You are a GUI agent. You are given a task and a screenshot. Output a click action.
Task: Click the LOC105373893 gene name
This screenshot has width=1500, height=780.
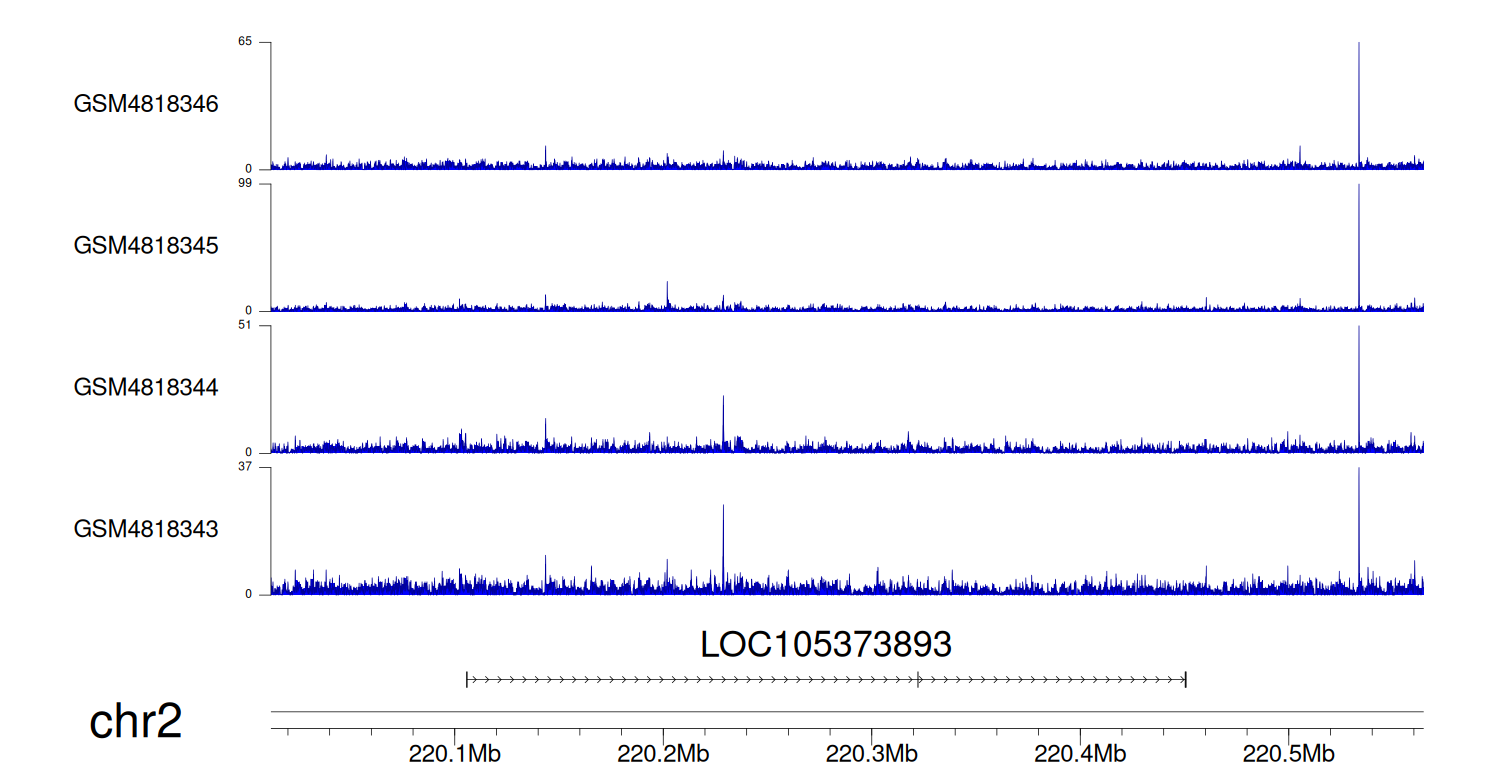(x=825, y=645)
